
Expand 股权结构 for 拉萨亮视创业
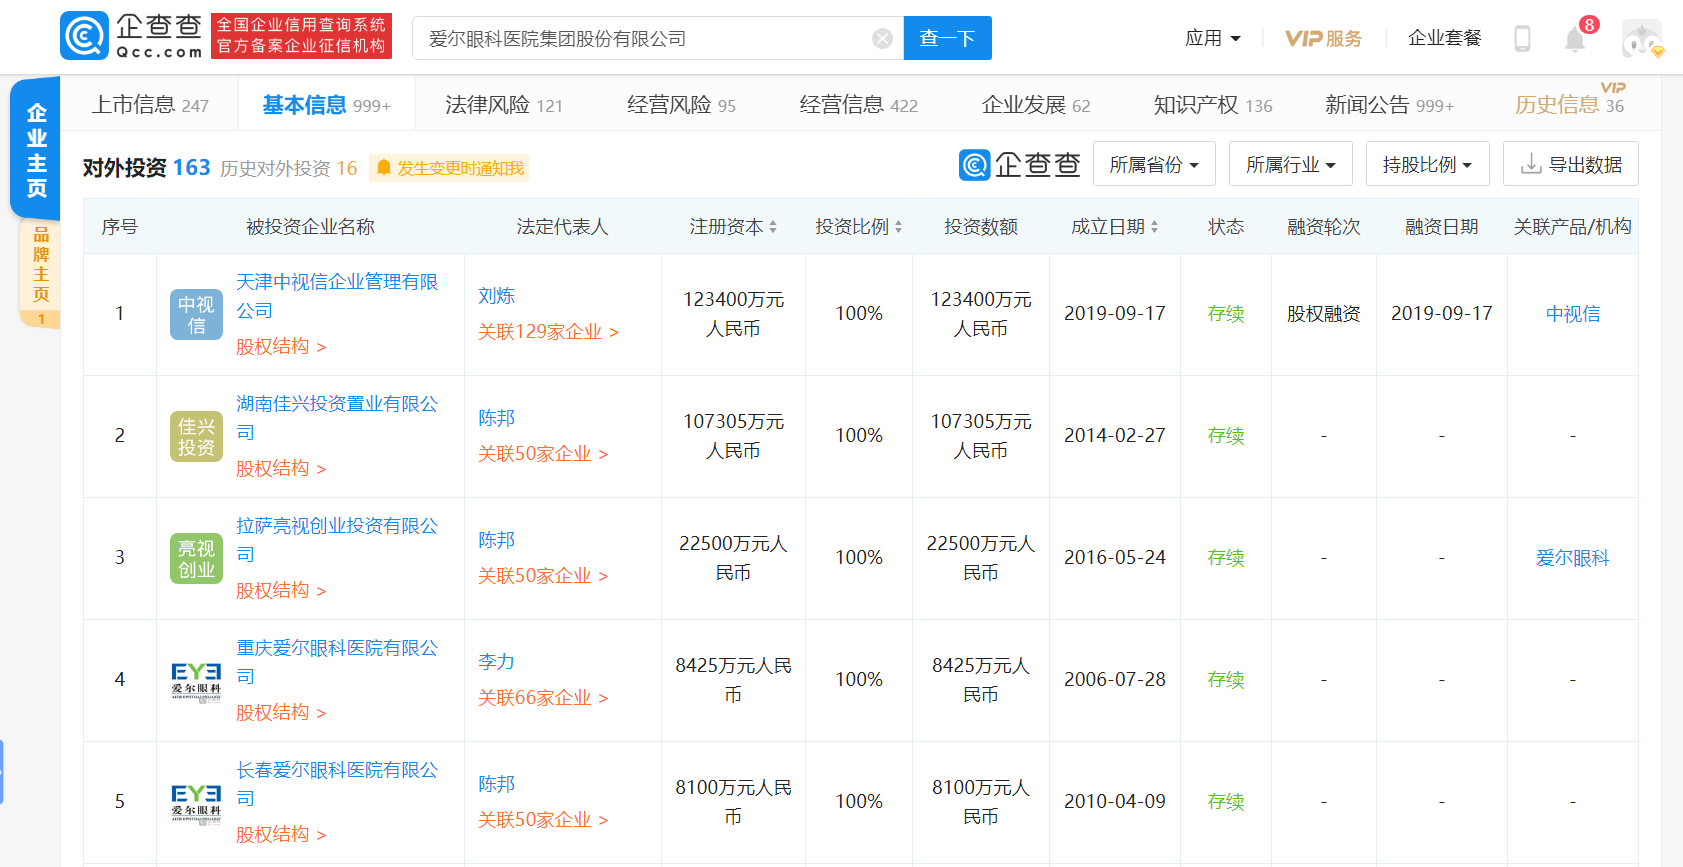point(281,591)
